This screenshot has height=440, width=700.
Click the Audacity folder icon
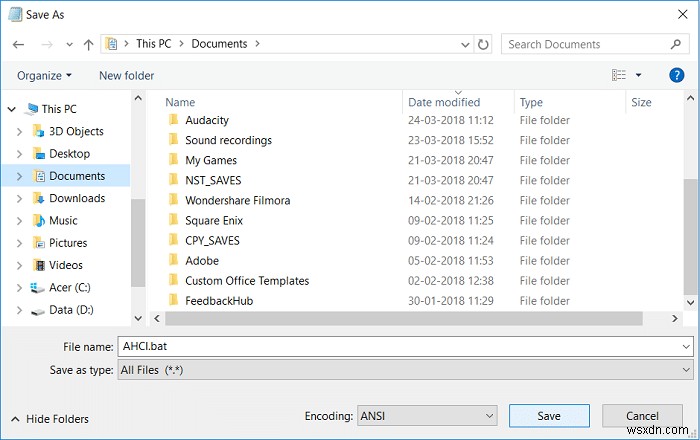[x=174, y=120]
